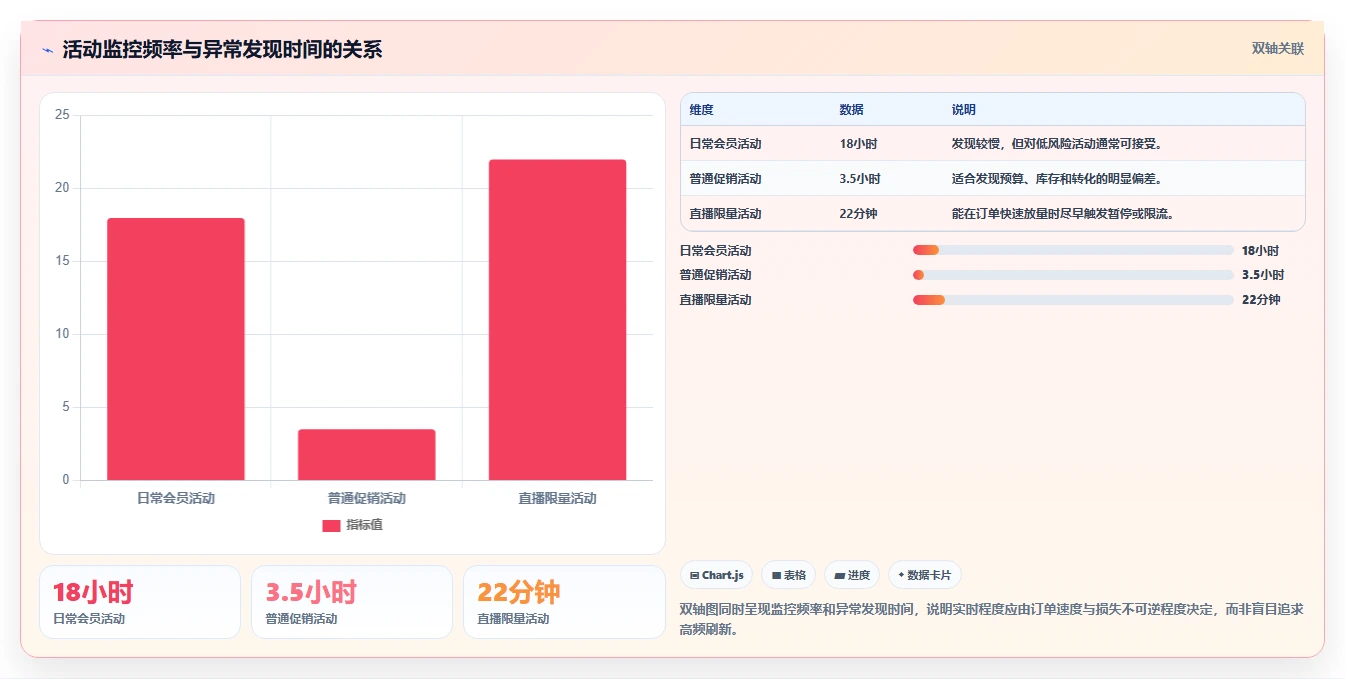1345x679 pixels.
Task: Click the 直播限量活动 progress row label
Action: [x=715, y=300]
